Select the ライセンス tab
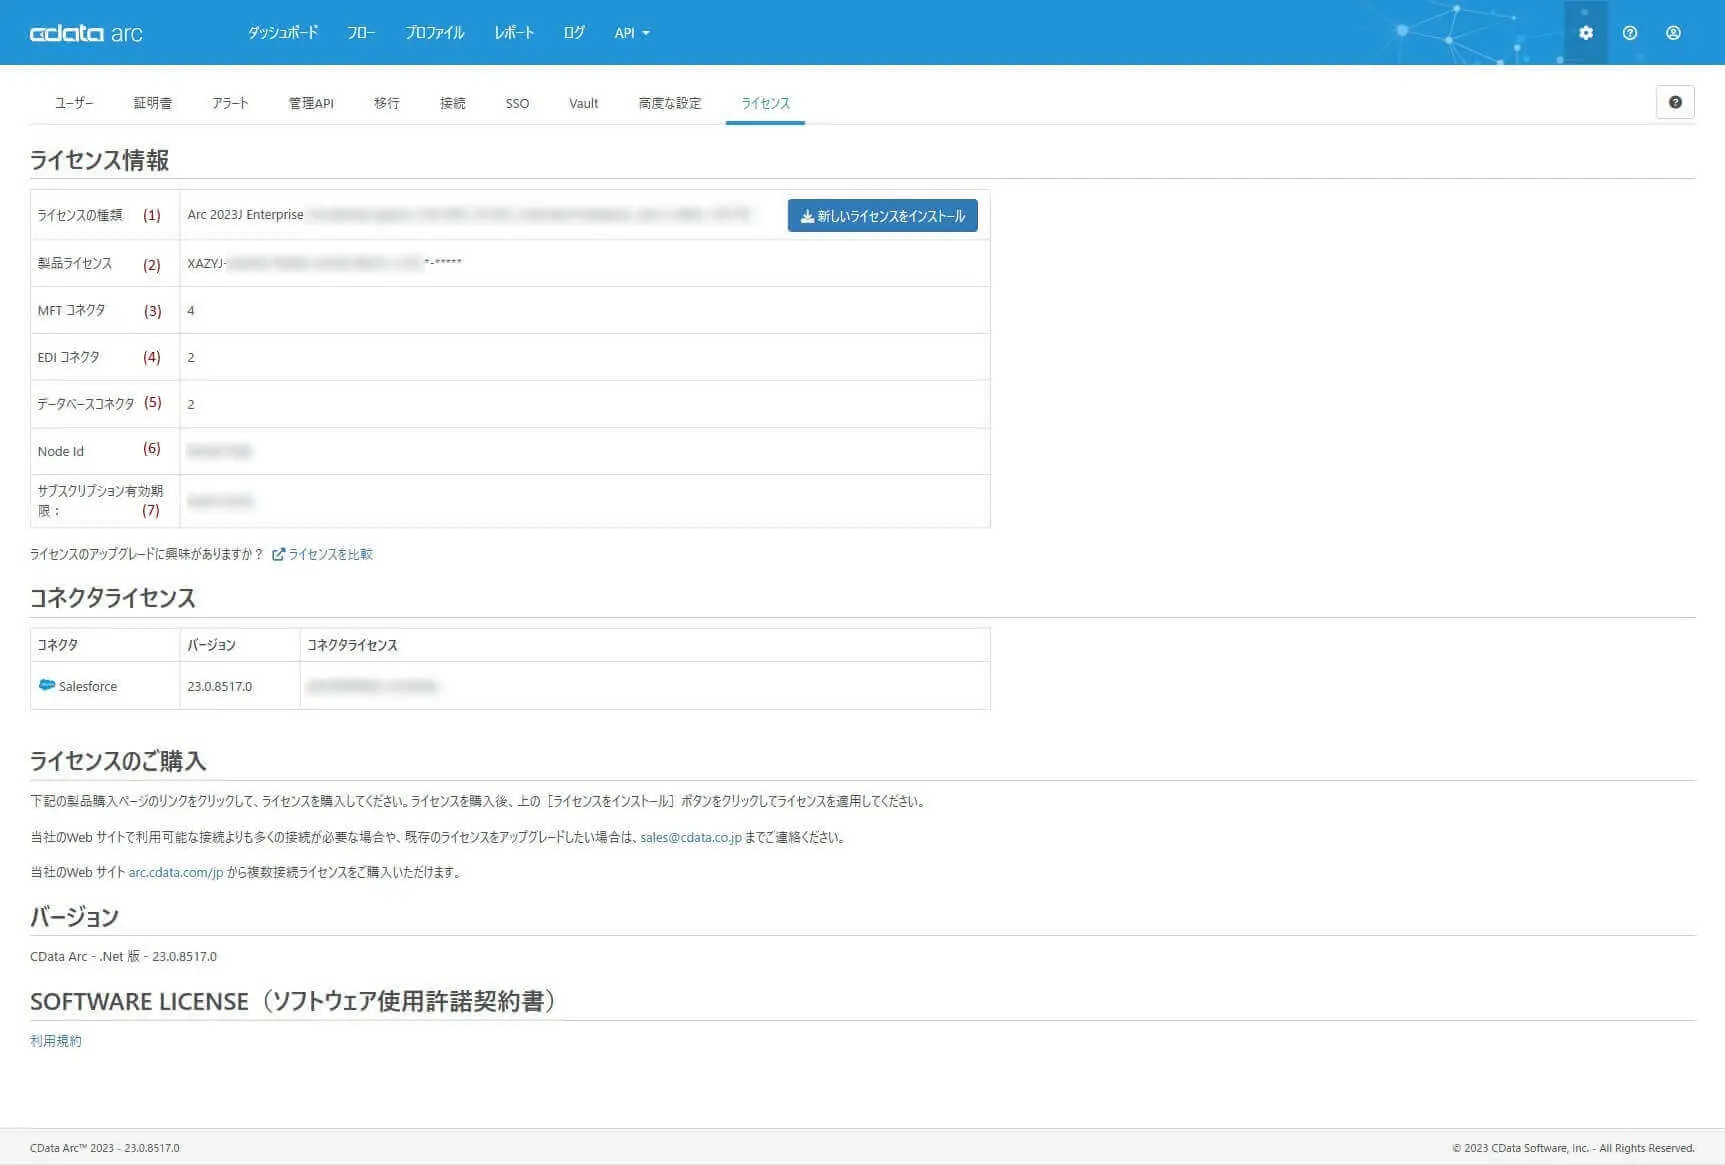The height and width of the screenshot is (1165, 1725). [766, 103]
